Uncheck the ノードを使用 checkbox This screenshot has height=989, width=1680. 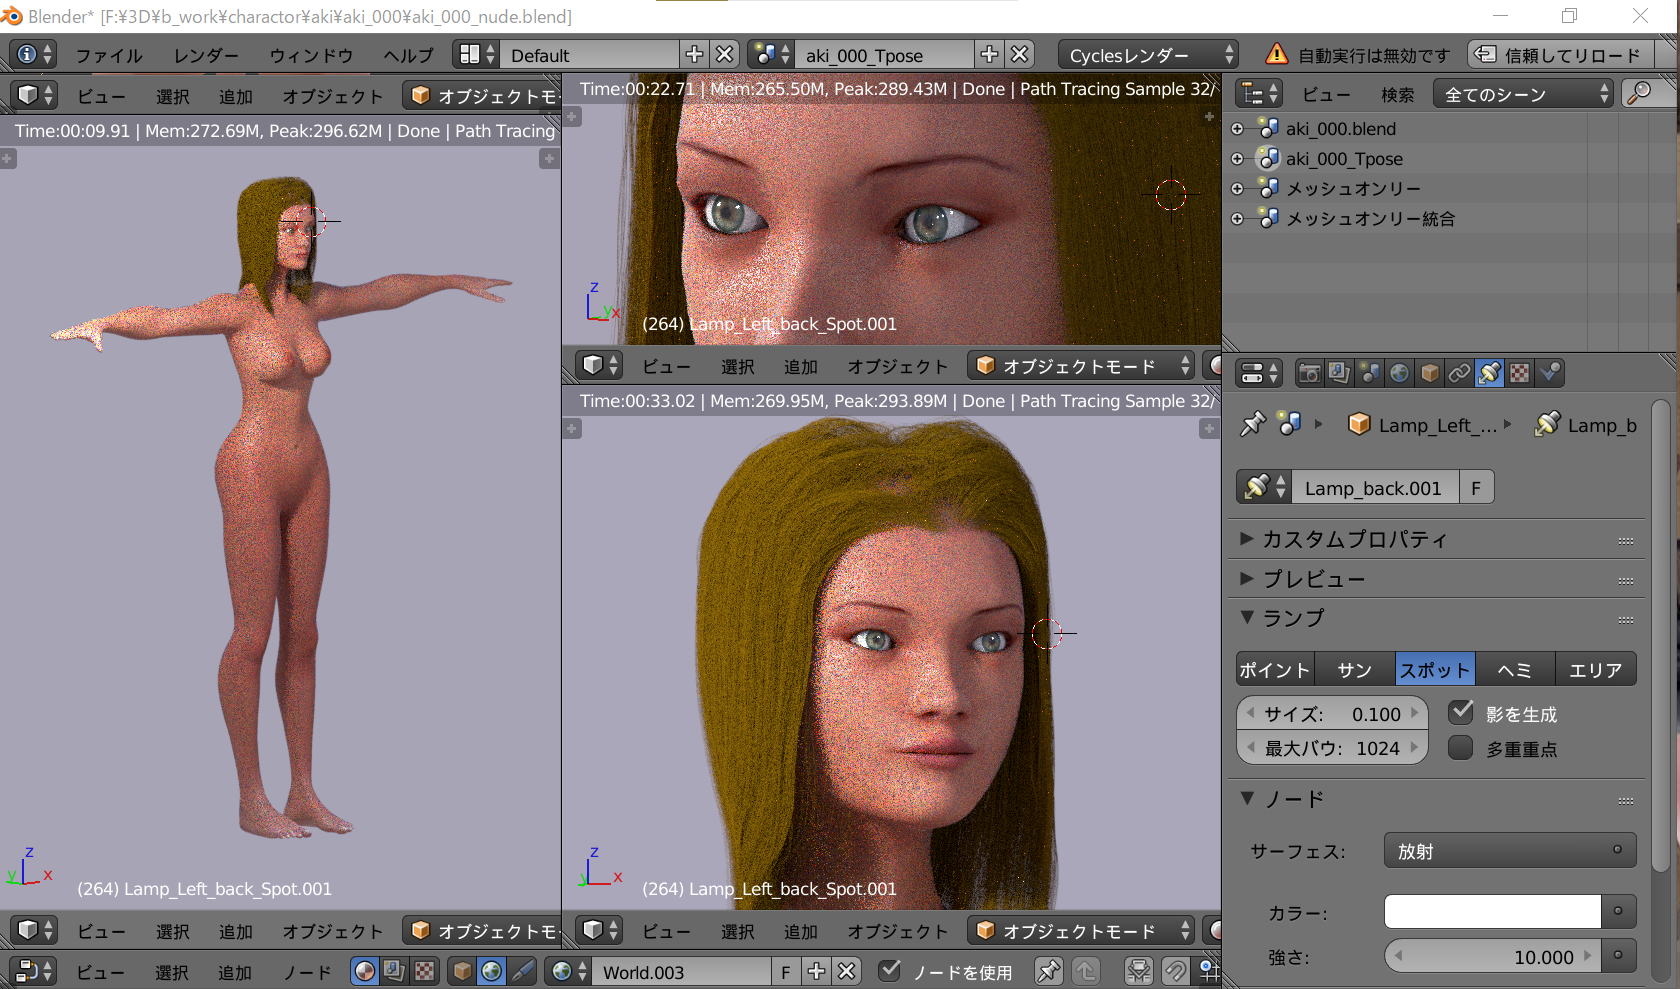click(889, 971)
